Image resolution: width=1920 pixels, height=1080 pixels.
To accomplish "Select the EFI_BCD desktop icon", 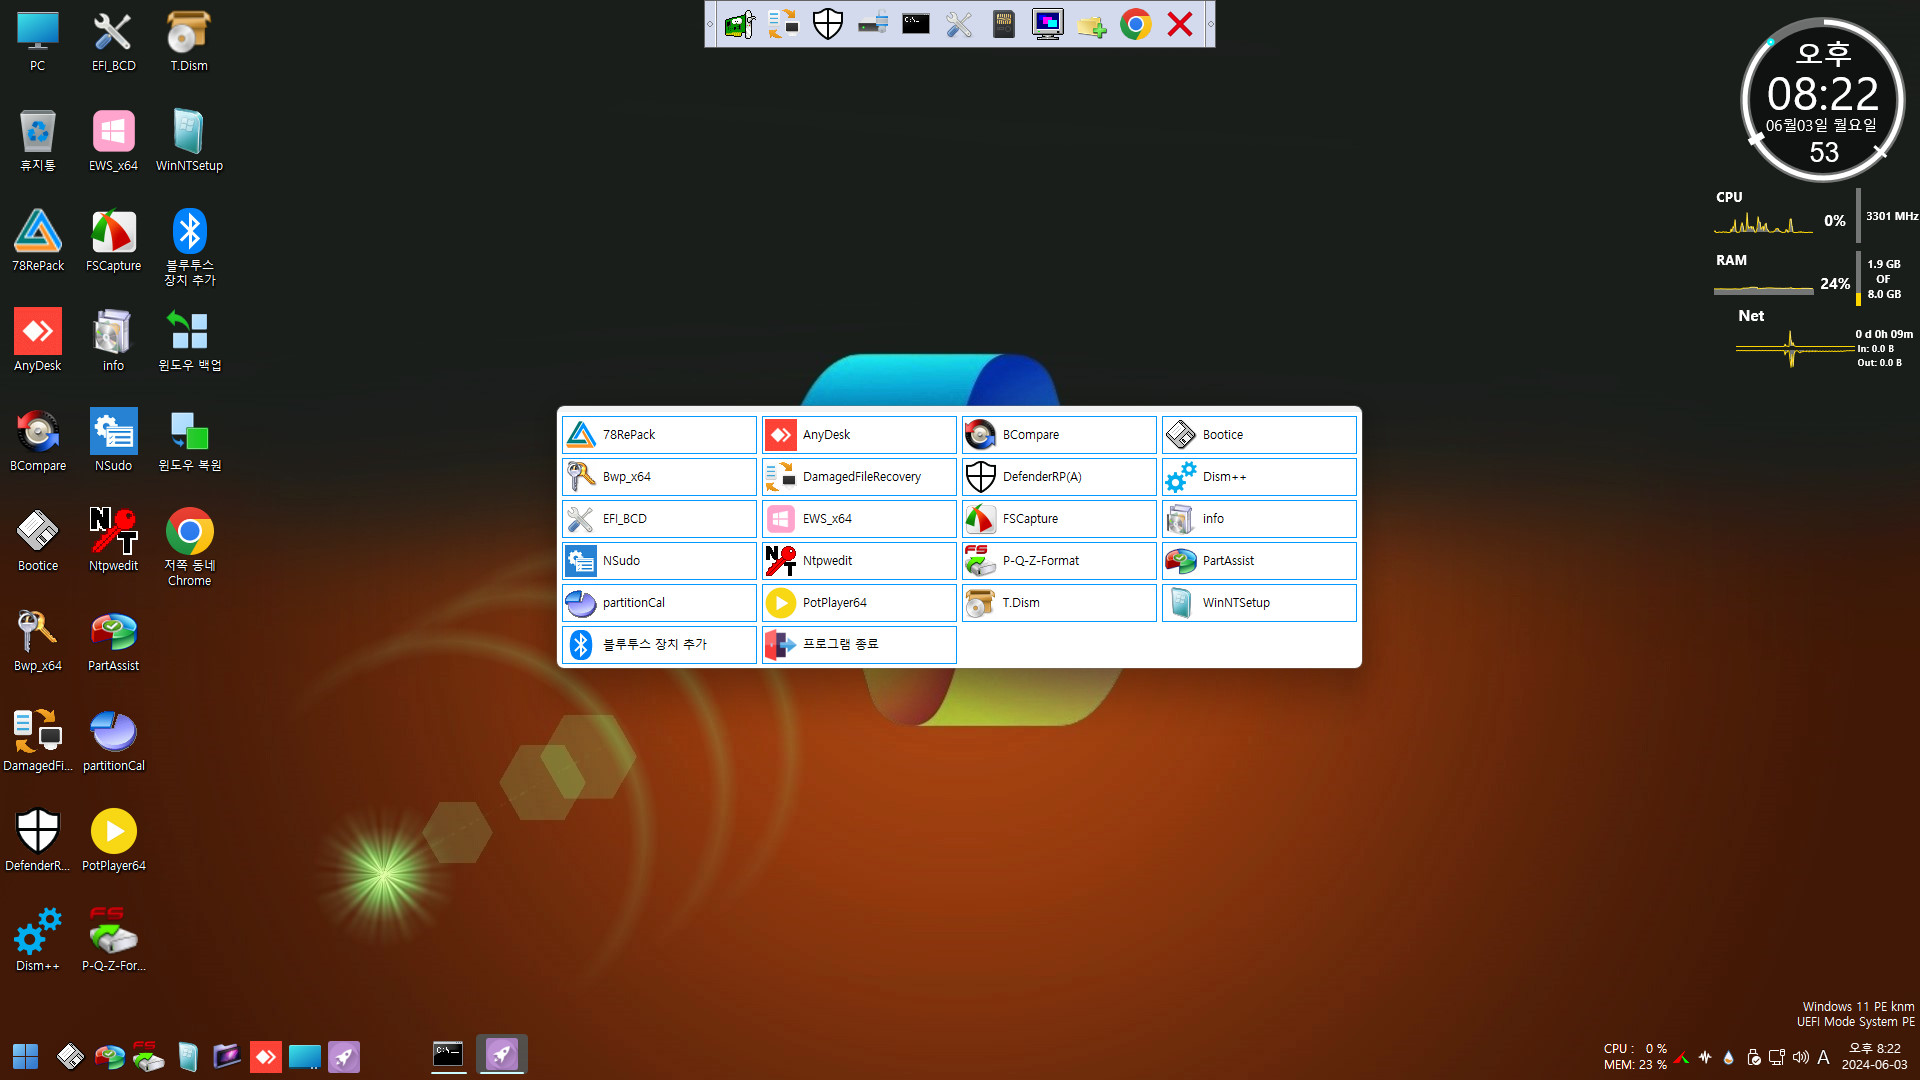I will 114,42.
